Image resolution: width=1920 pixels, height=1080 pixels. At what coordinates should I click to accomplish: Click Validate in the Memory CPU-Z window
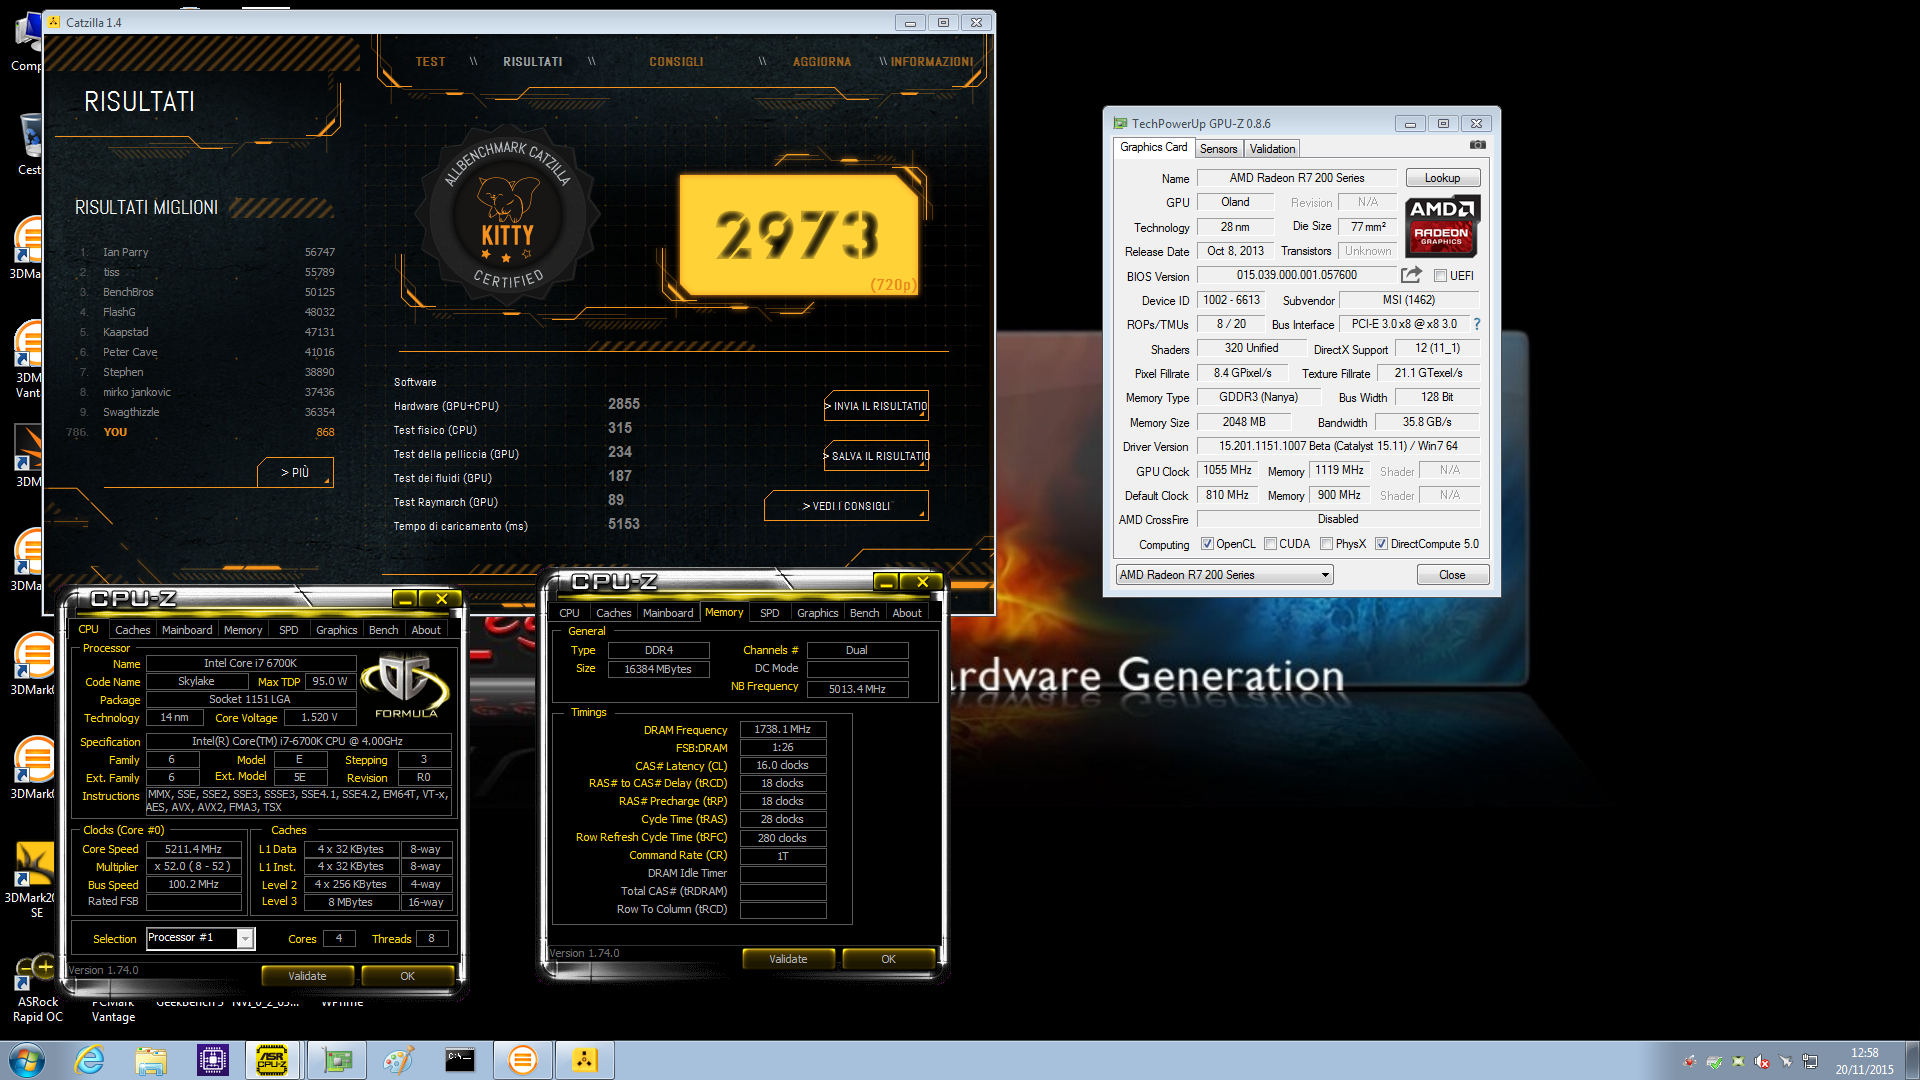coord(788,959)
